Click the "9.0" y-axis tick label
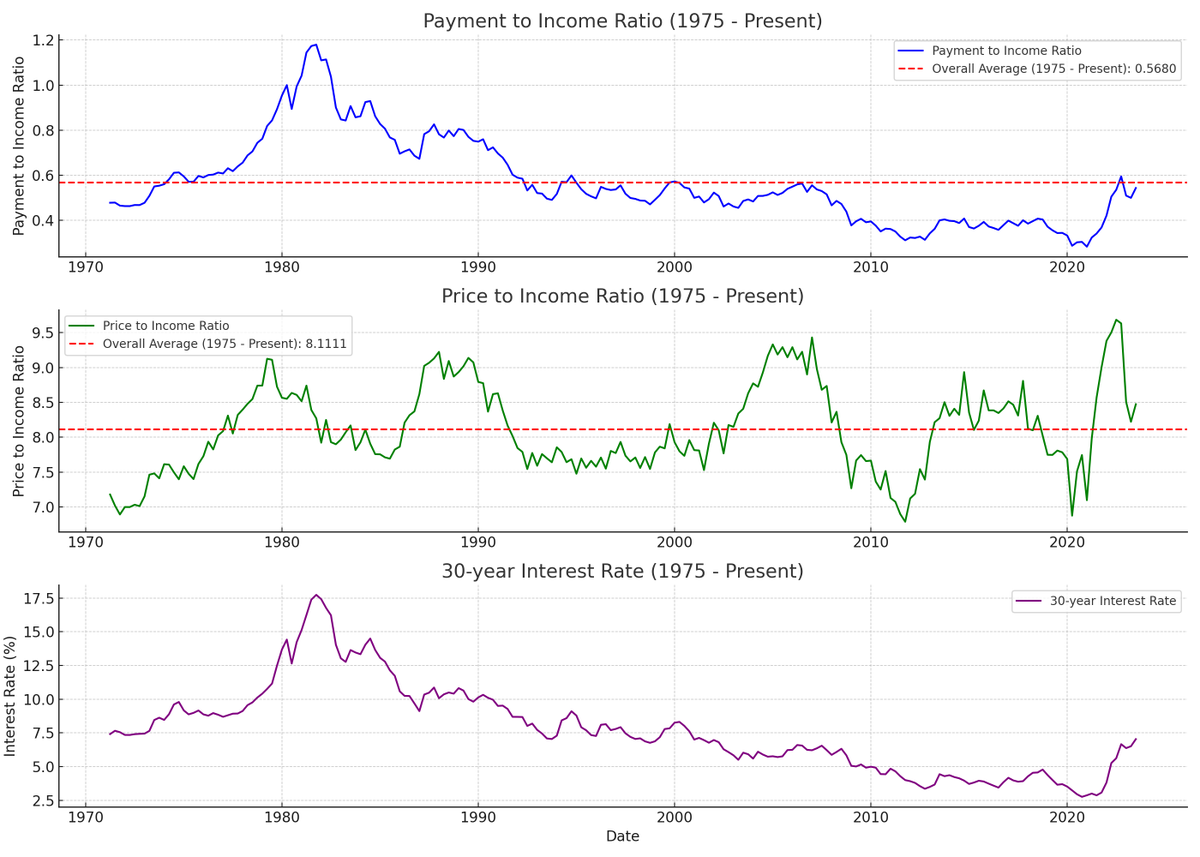The height and width of the screenshot is (857, 1200). [42, 368]
